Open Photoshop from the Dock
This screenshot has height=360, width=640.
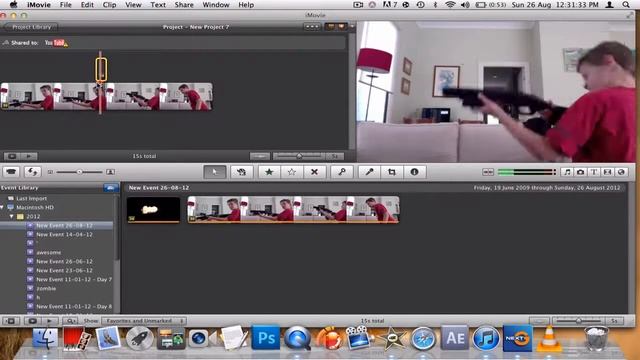click(x=266, y=338)
